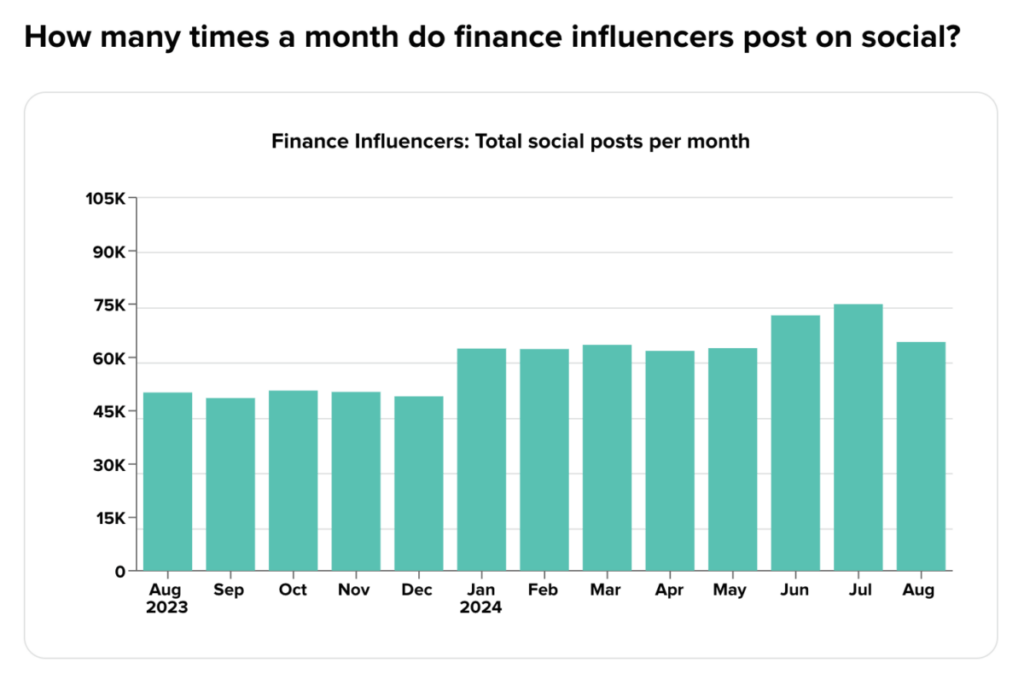Select the Nov bar
1024x680 pixels.
356,481
